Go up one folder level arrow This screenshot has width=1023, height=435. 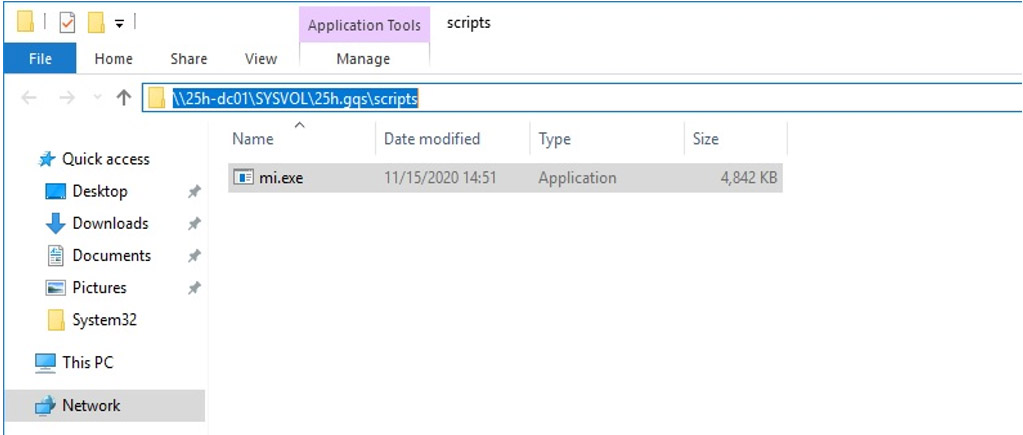(123, 97)
